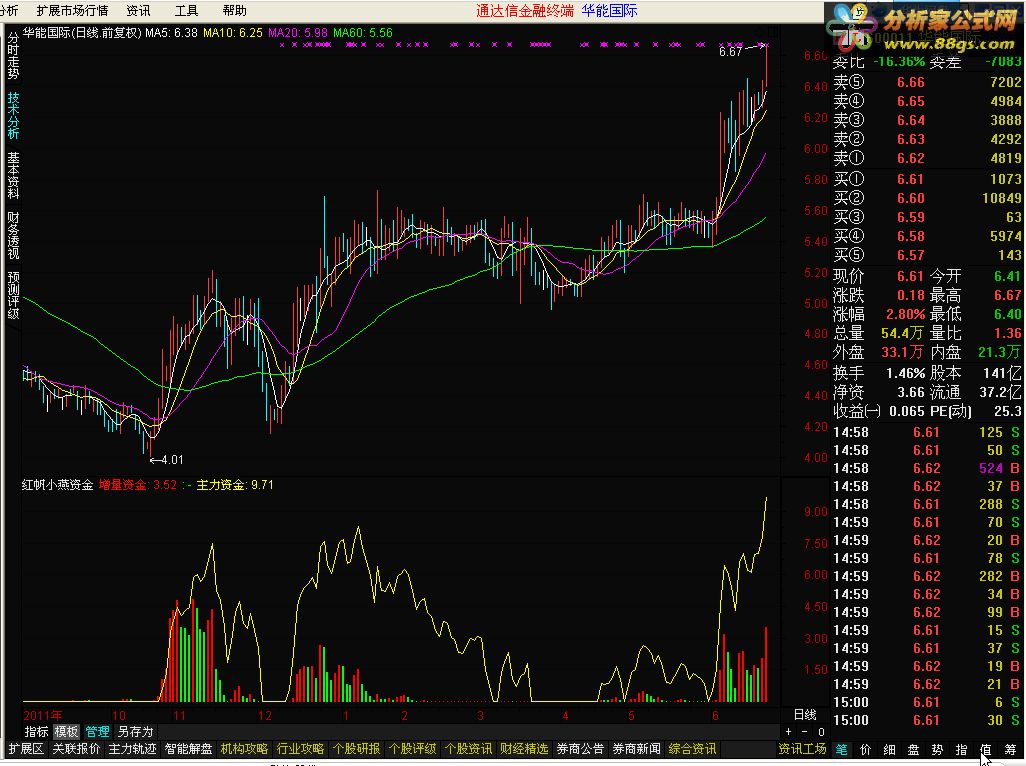Image resolution: width=1026 pixels, height=766 pixels.
Task: Select the 盘 tab in quote panel
Action: [x=913, y=750]
